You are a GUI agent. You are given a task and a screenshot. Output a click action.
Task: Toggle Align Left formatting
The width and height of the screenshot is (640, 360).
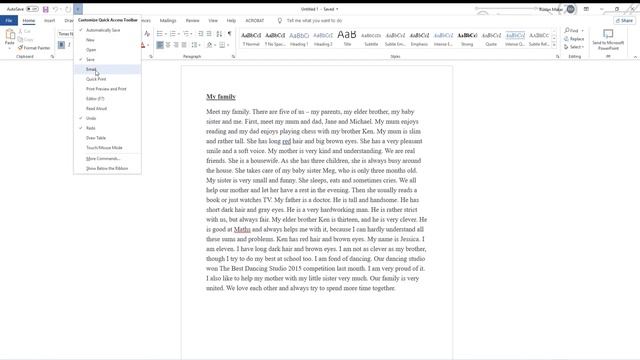[x=160, y=45]
